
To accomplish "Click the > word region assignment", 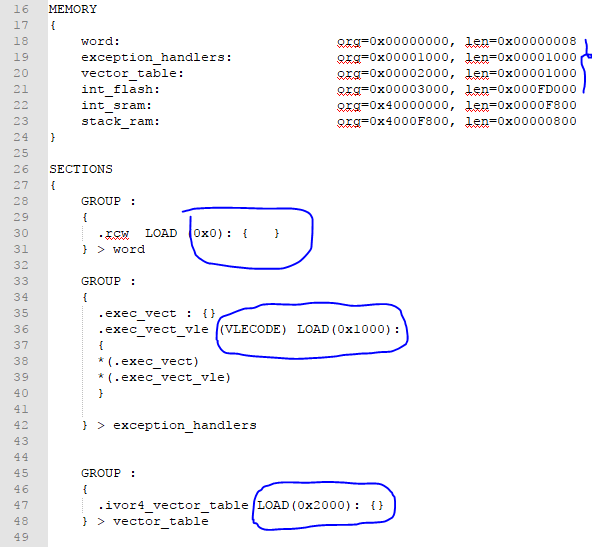I will click(121, 249).
